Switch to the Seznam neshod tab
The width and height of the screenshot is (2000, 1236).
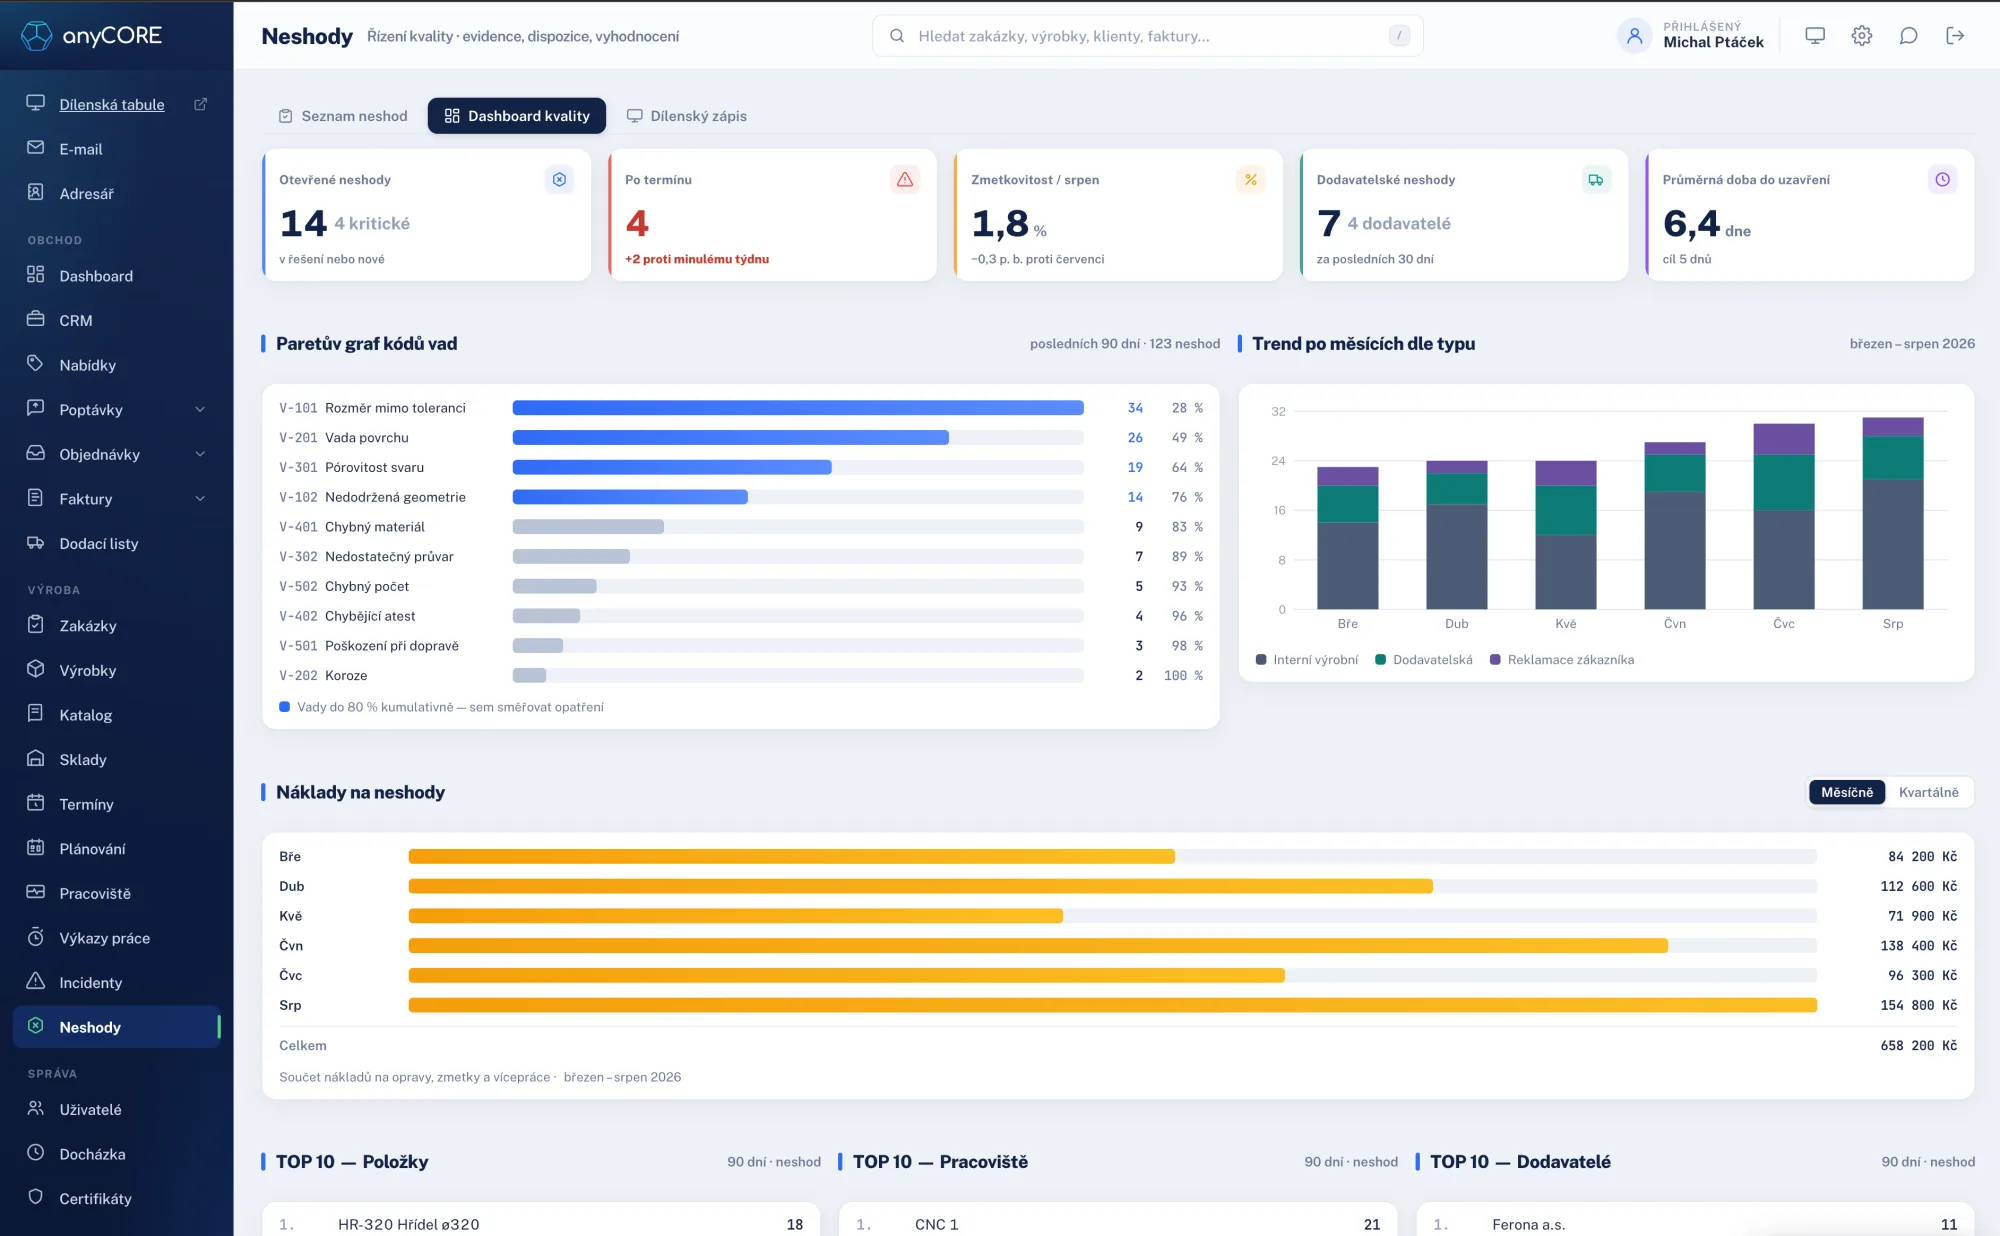(343, 116)
